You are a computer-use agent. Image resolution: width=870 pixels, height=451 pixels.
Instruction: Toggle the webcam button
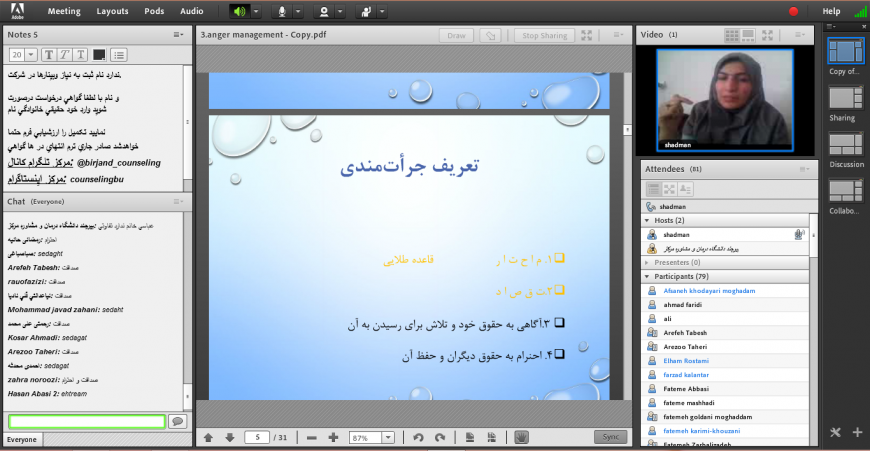[324, 11]
